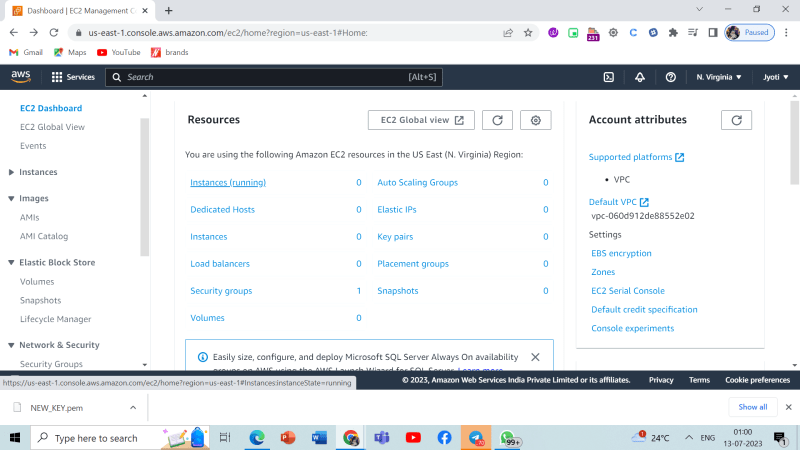Viewport: 800px width, 450px height.
Task: Collapse the Network & Security section
Action: pyautogui.click(x=11, y=345)
